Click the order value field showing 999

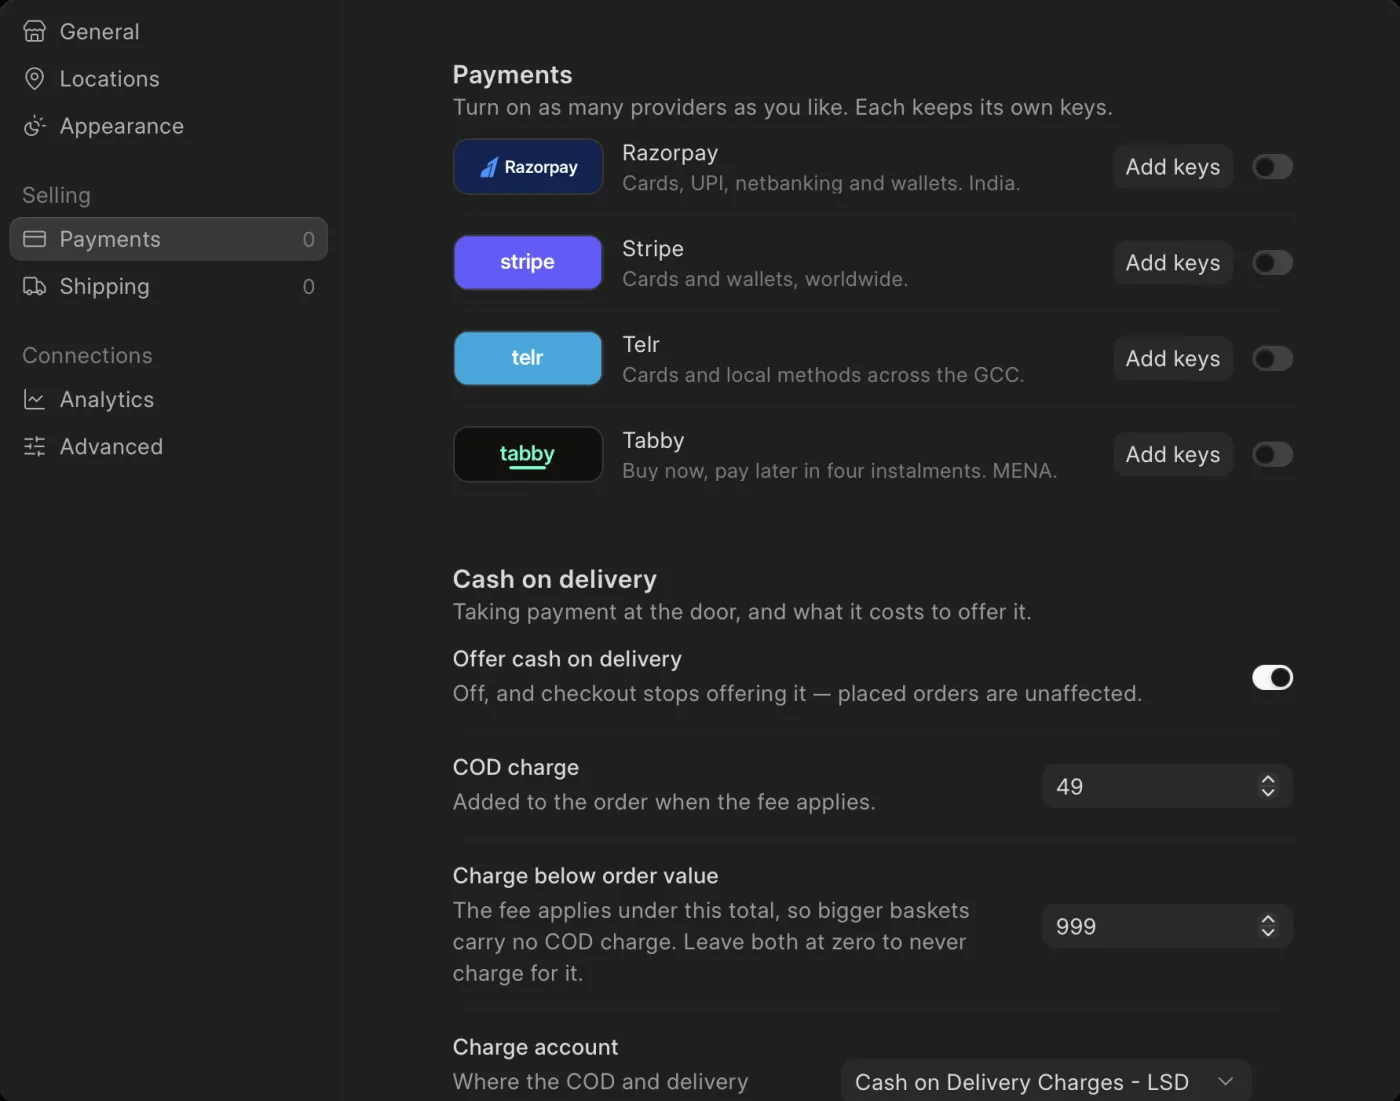click(1167, 926)
